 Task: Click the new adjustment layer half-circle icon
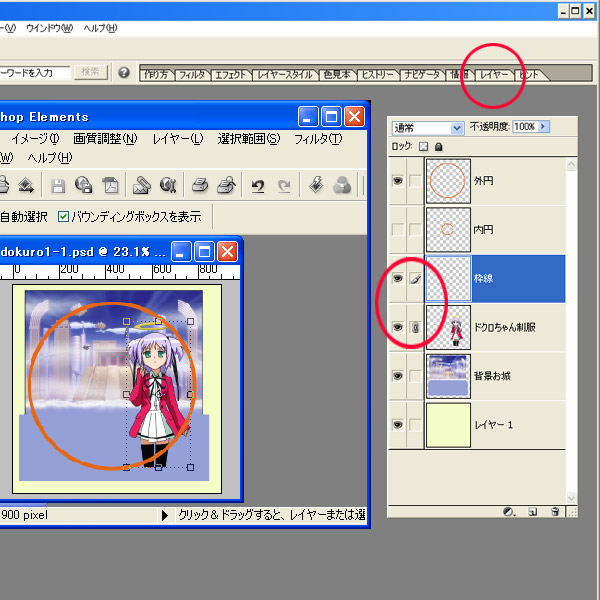(509, 512)
